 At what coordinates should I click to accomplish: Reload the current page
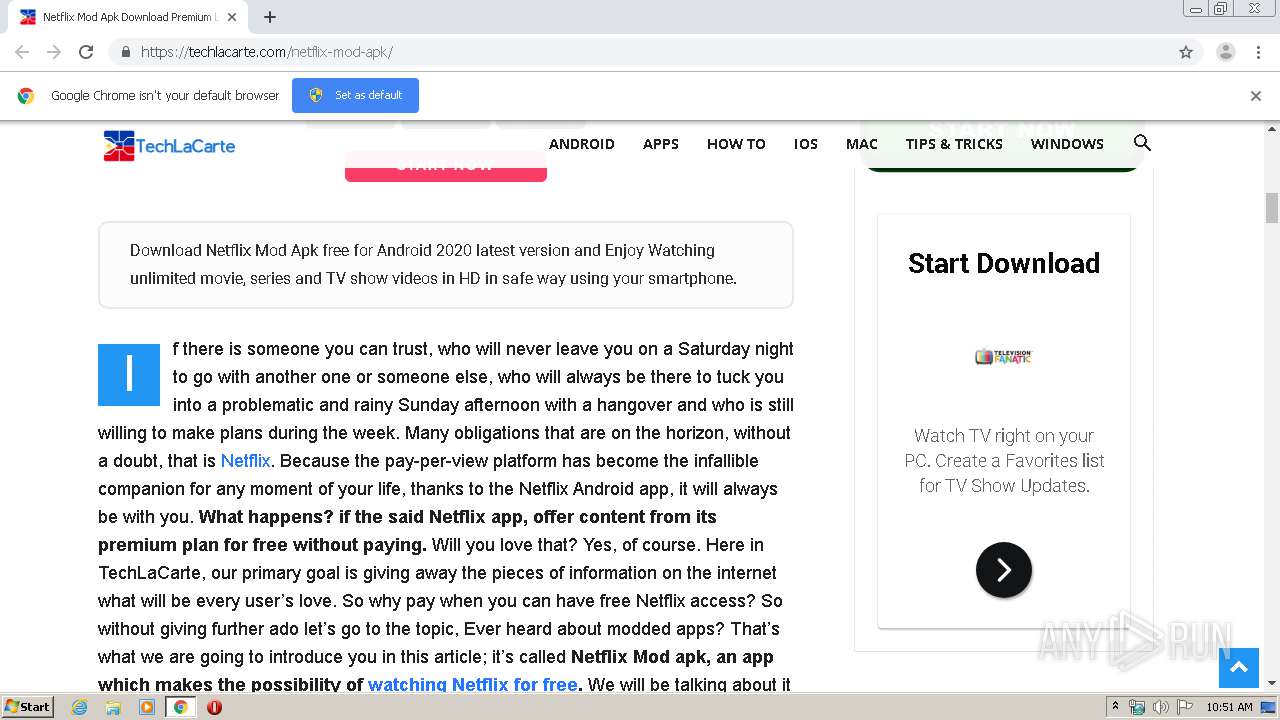[x=86, y=52]
